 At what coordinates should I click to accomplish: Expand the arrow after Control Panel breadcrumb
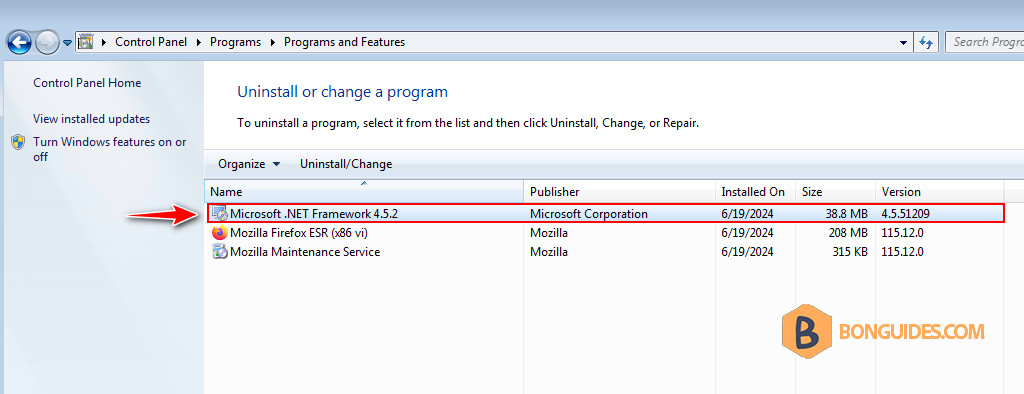[200, 42]
